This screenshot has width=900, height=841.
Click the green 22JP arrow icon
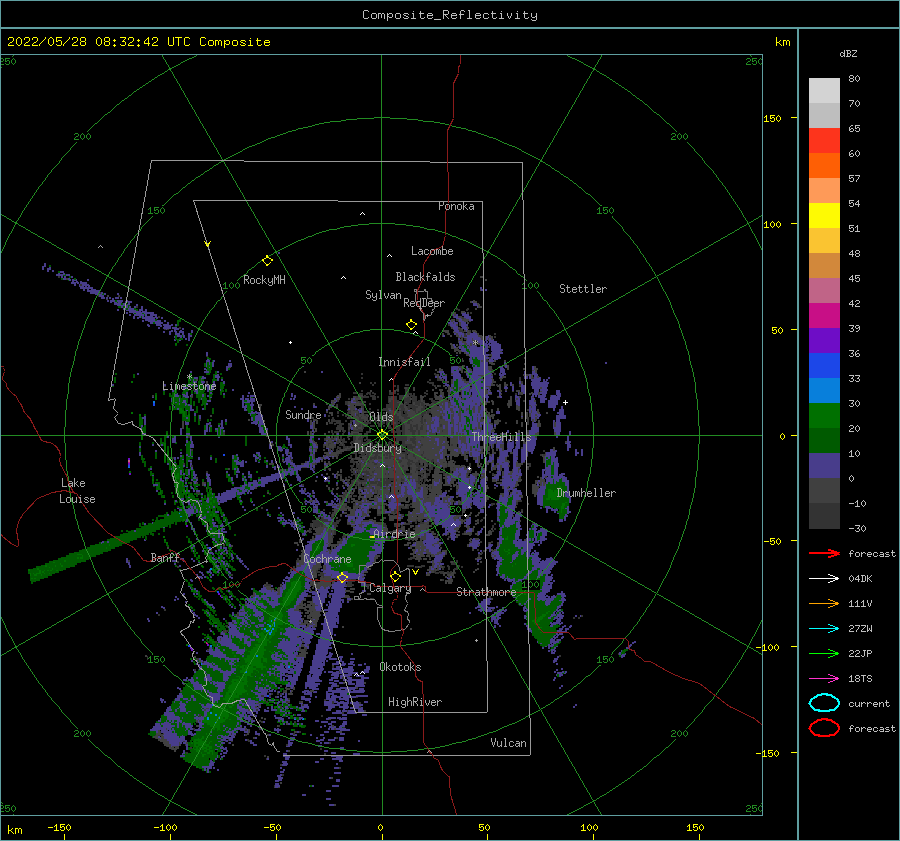(x=824, y=653)
